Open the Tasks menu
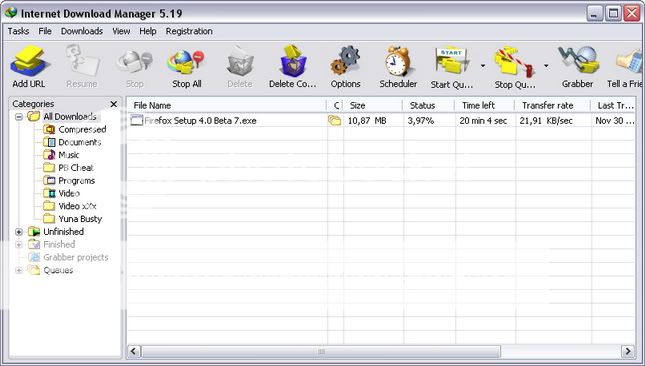The image size is (645, 366). 18,31
